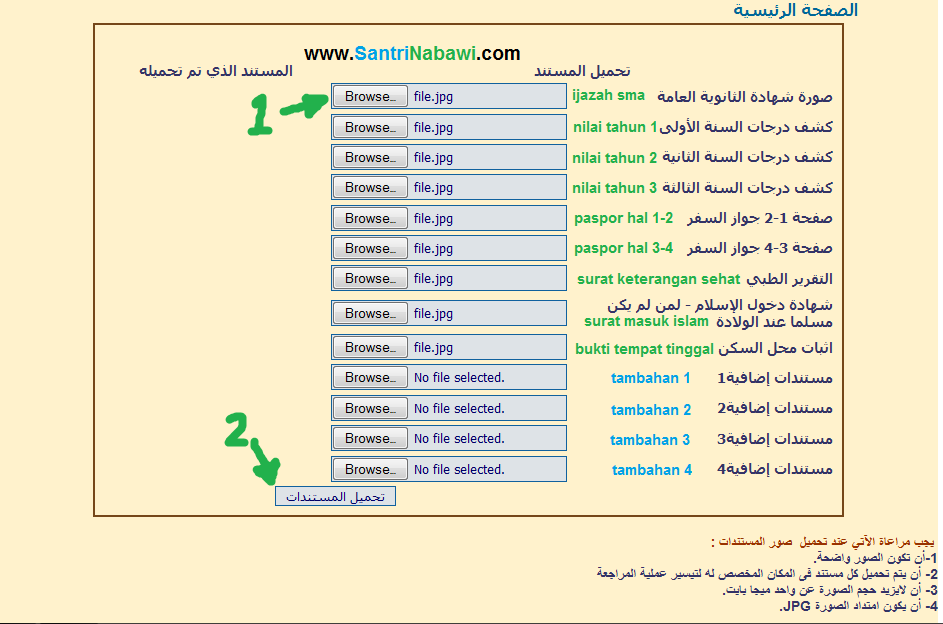The width and height of the screenshot is (943, 624).
Task: Click Arabic label صورة شهادة الثانوية العامة
Action: pos(745,96)
